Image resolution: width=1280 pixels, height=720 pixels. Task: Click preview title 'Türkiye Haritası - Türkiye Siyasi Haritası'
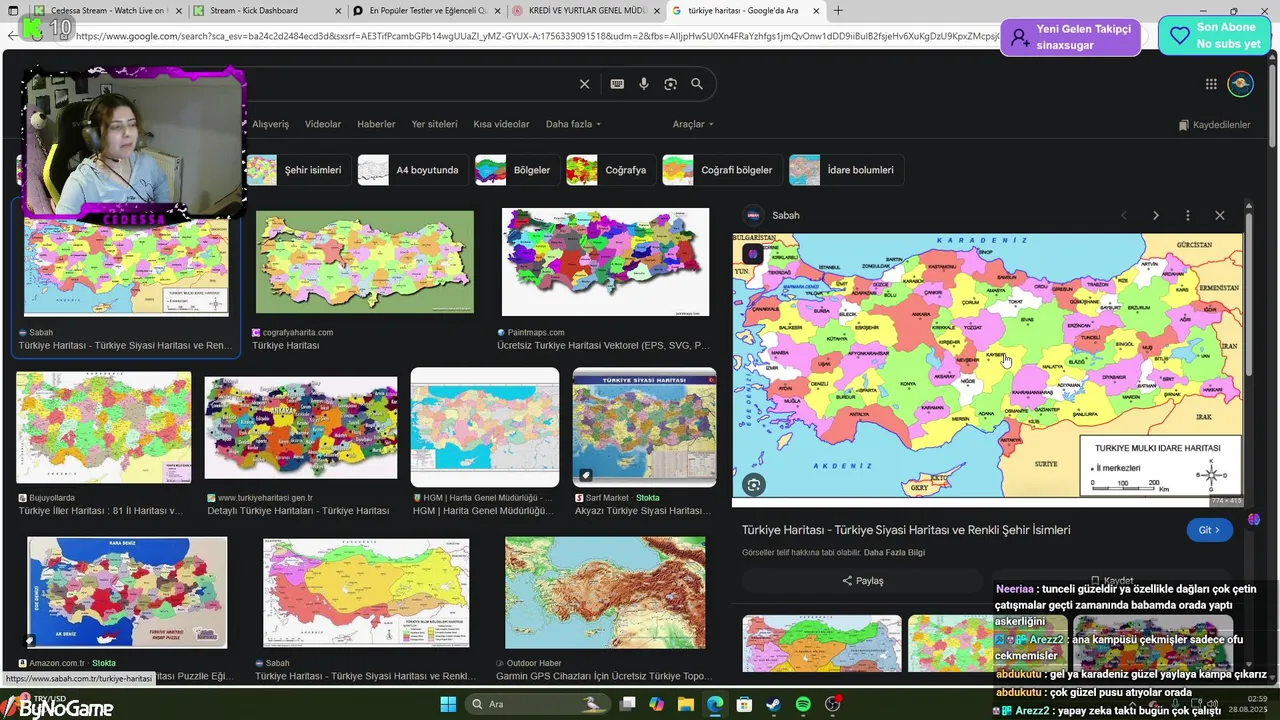point(906,530)
